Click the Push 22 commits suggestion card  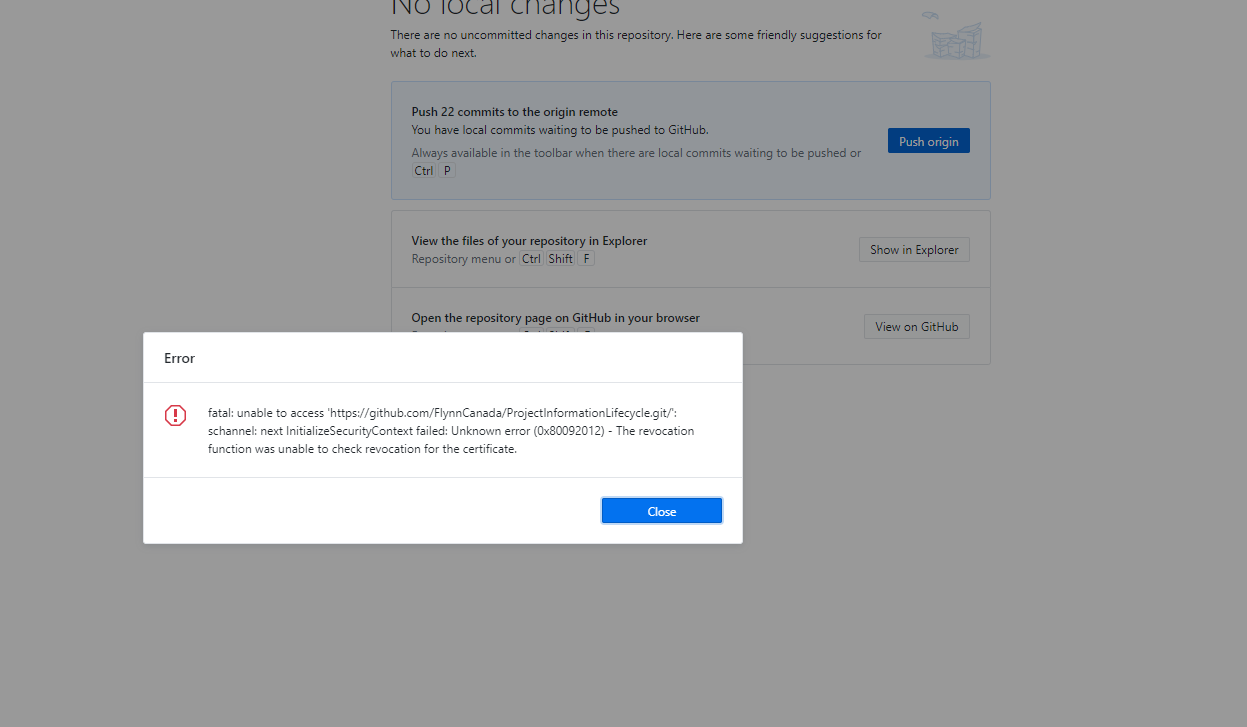point(690,140)
